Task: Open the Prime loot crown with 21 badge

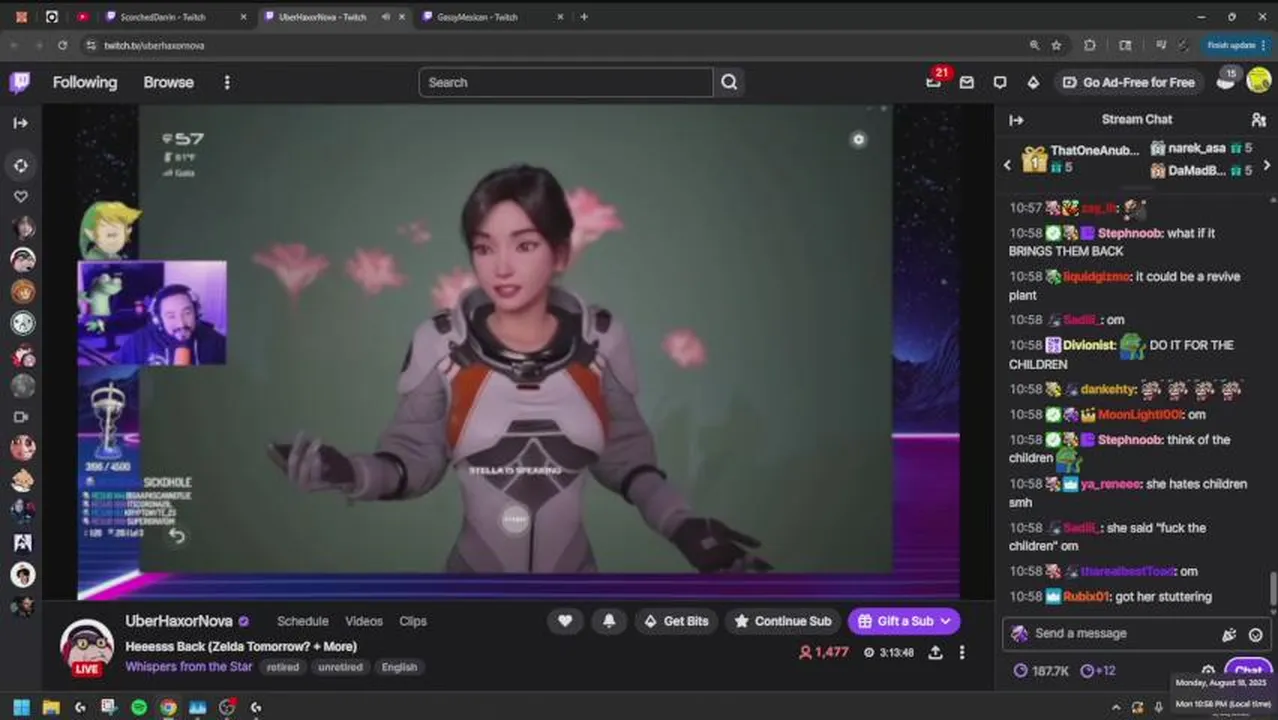Action: pyautogui.click(x=934, y=82)
